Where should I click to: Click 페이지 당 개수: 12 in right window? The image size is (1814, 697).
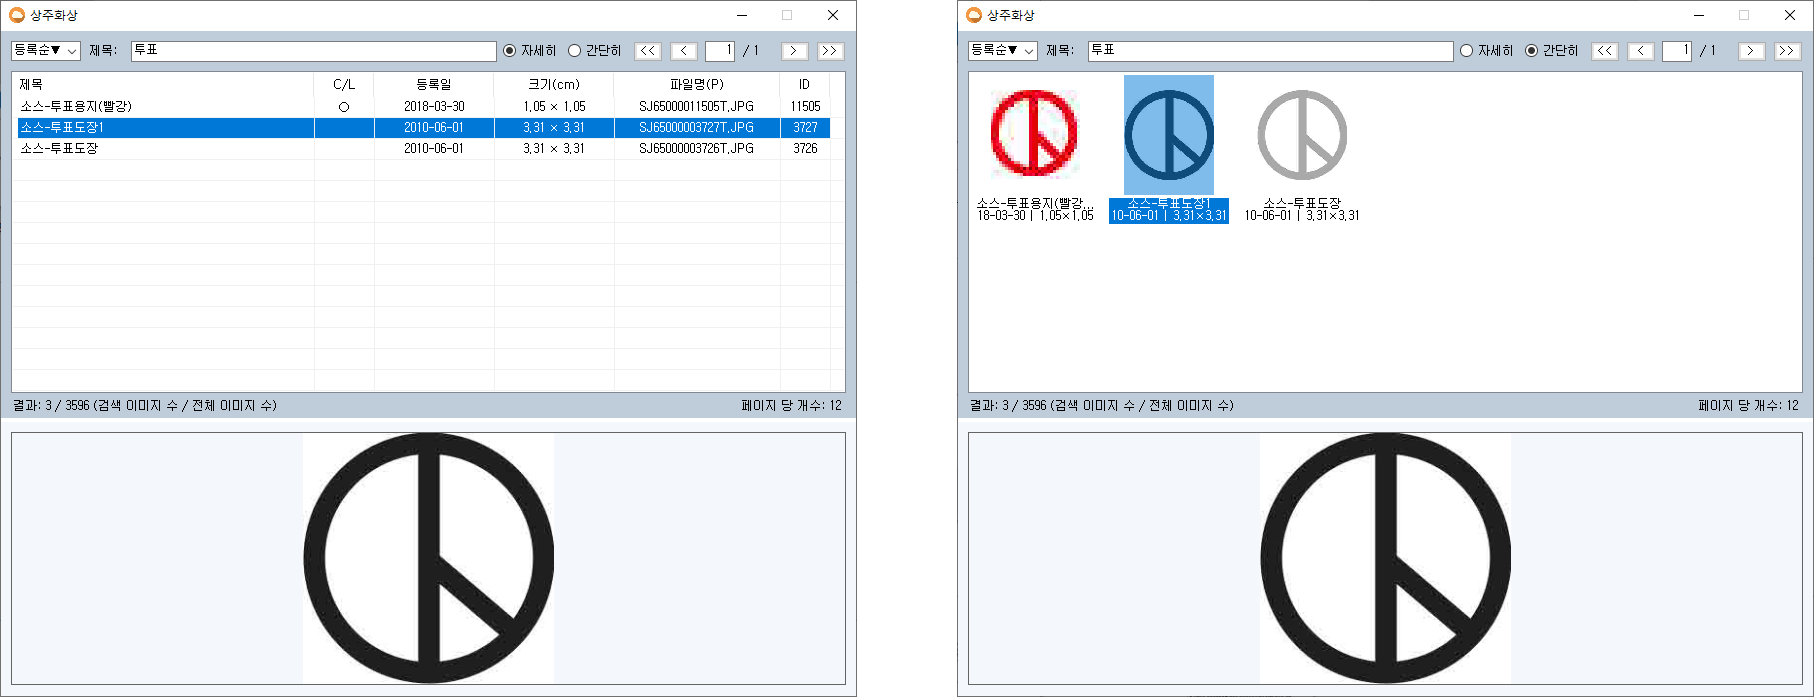tap(1748, 405)
